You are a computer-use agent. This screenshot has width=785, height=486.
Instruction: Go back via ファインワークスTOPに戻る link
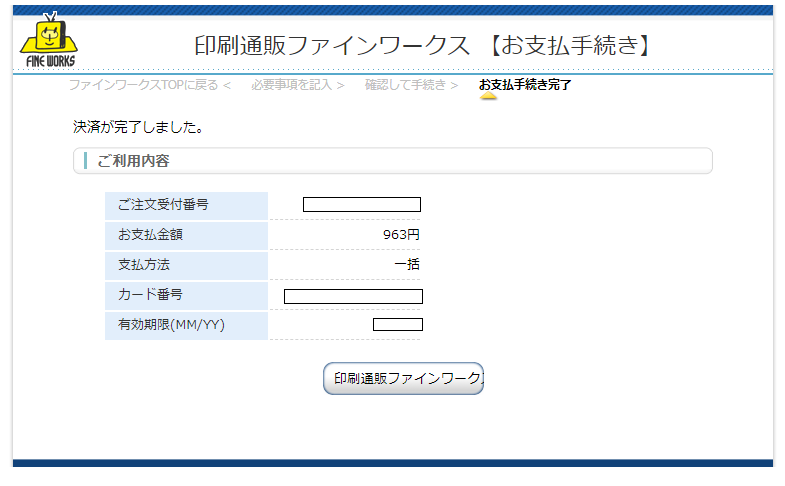click(x=143, y=85)
